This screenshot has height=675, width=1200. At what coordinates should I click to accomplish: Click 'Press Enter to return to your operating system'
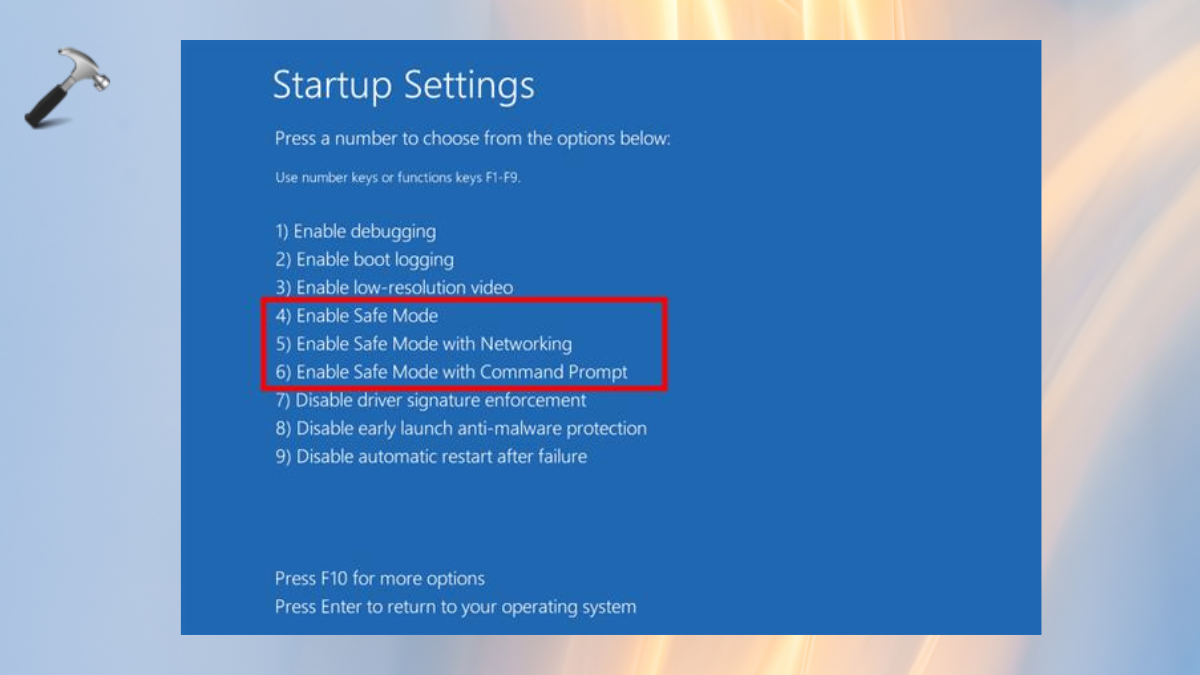pos(455,607)
